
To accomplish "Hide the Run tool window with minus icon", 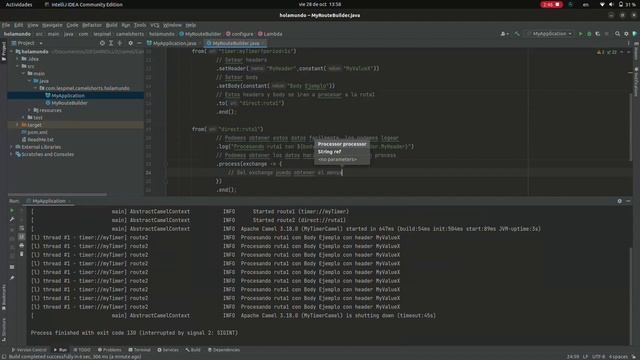I will point(628,201).
